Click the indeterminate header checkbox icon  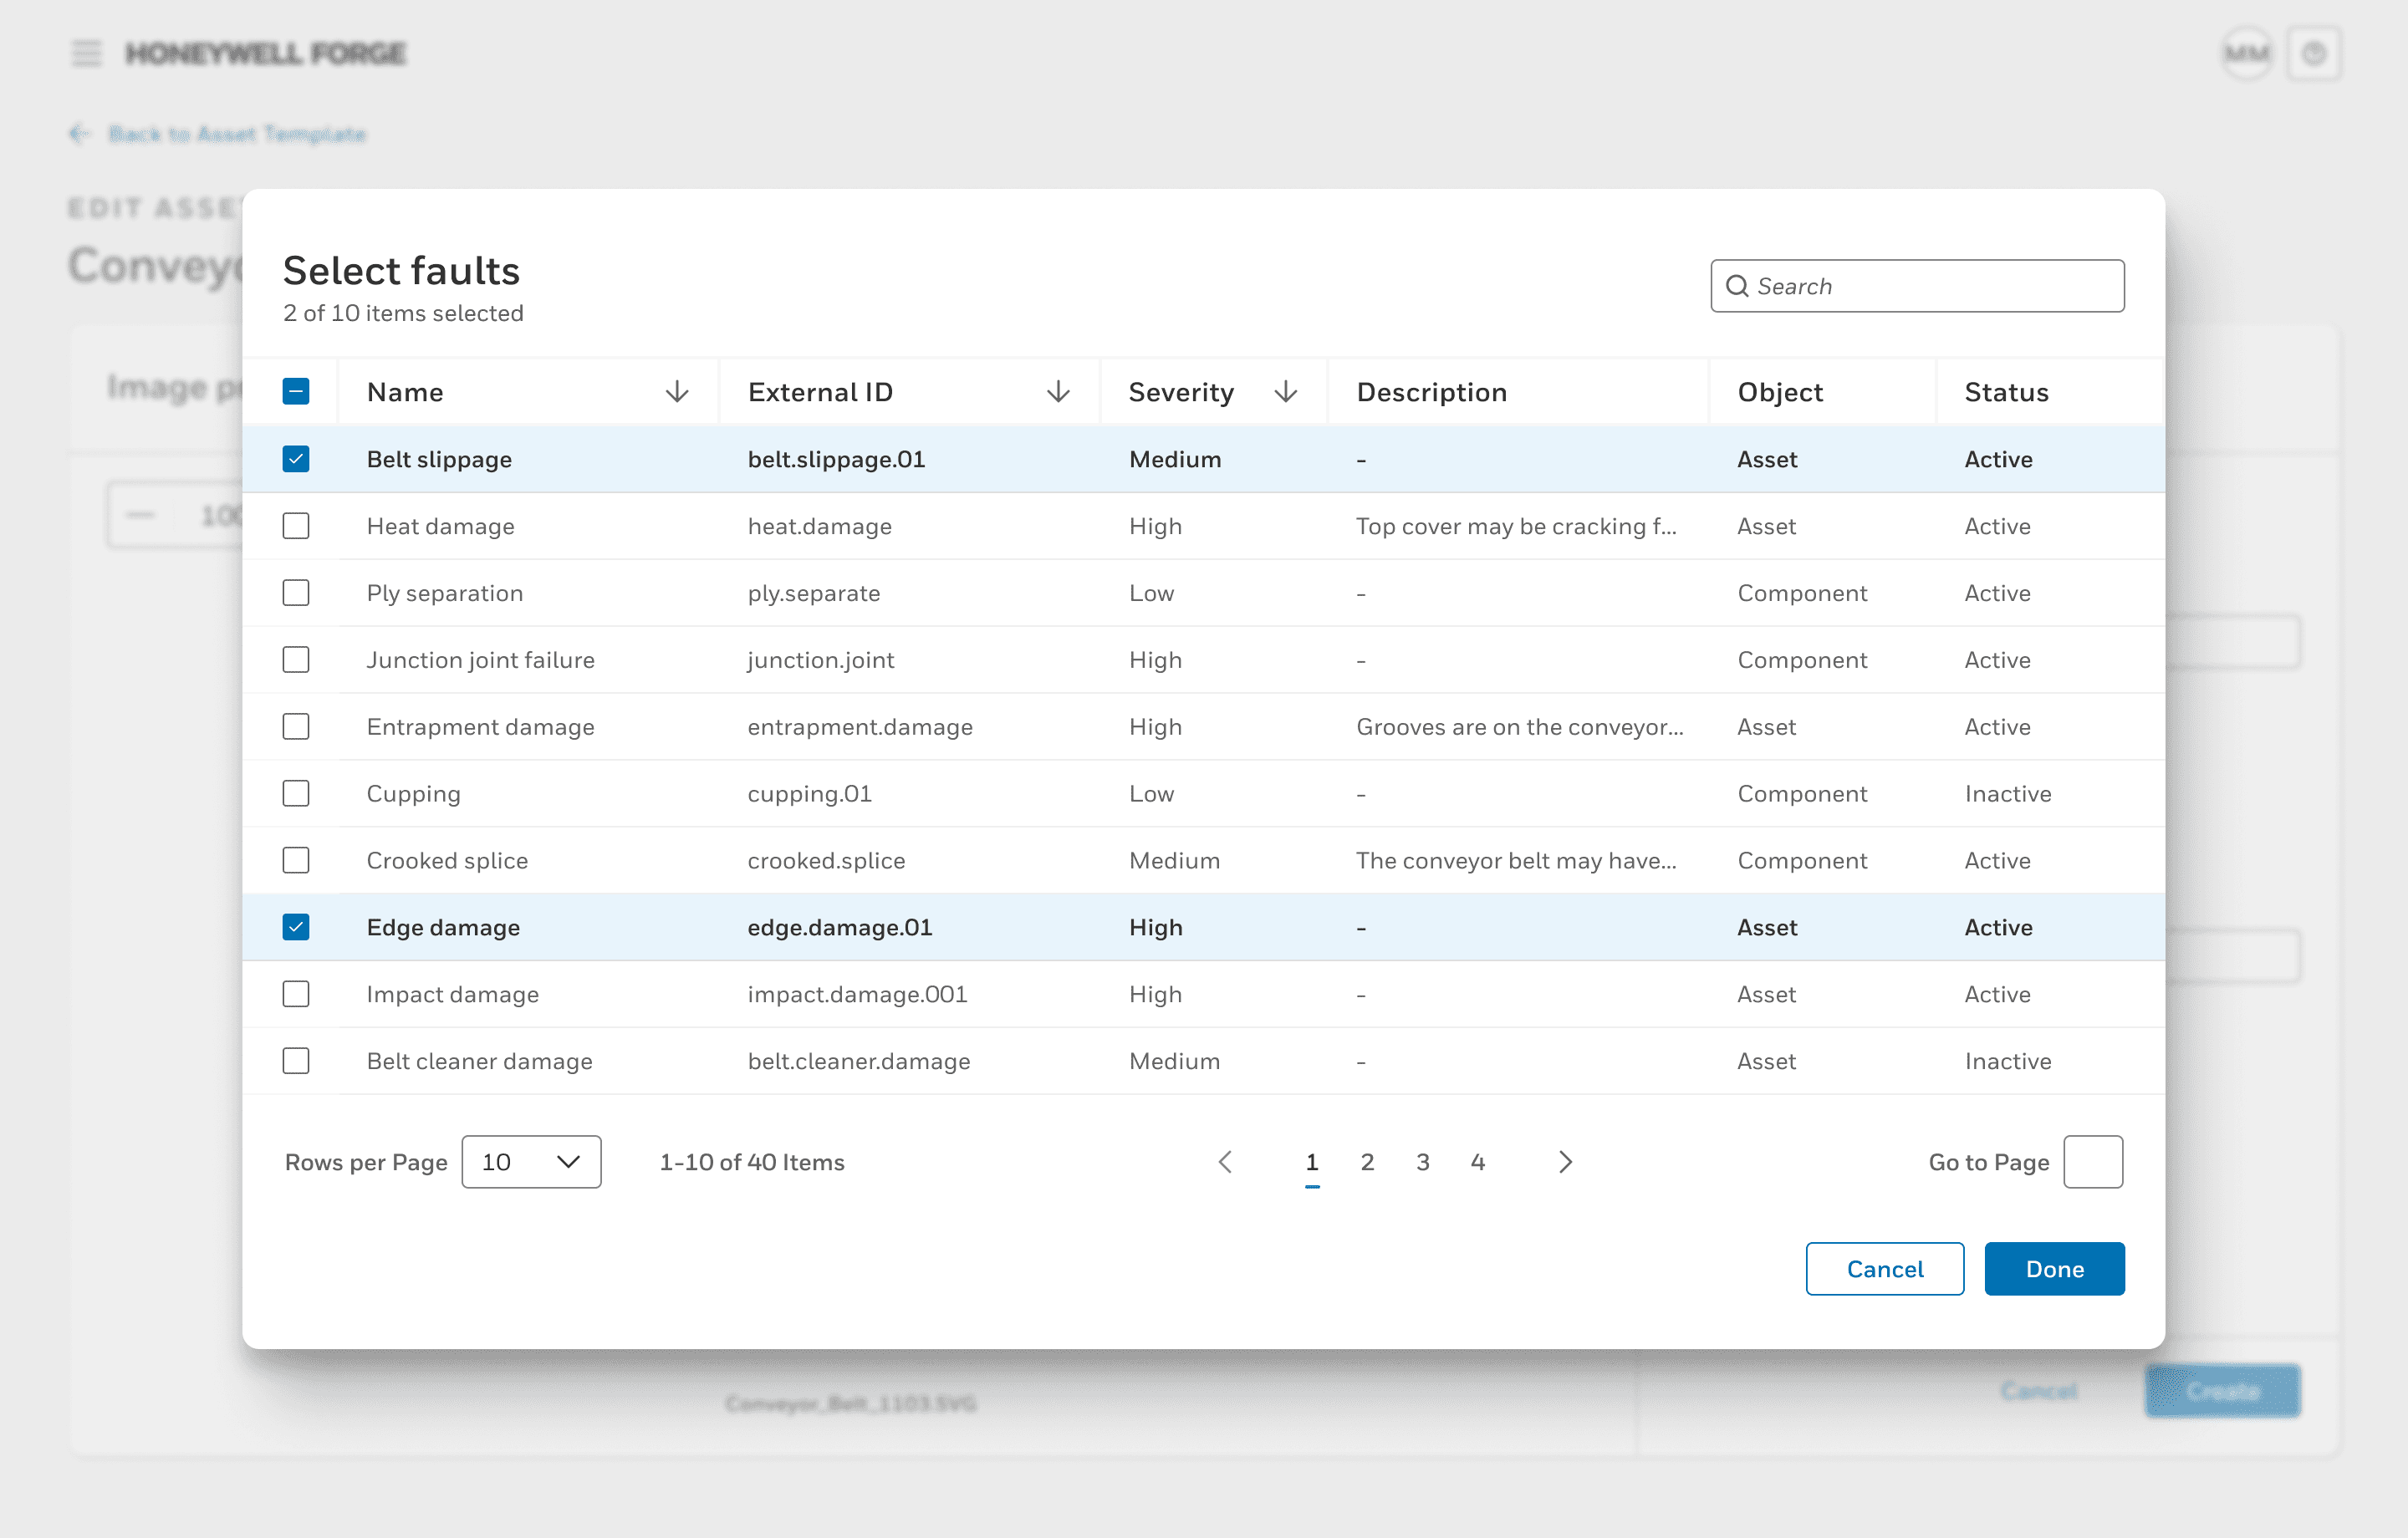click(x=297, y=391)
